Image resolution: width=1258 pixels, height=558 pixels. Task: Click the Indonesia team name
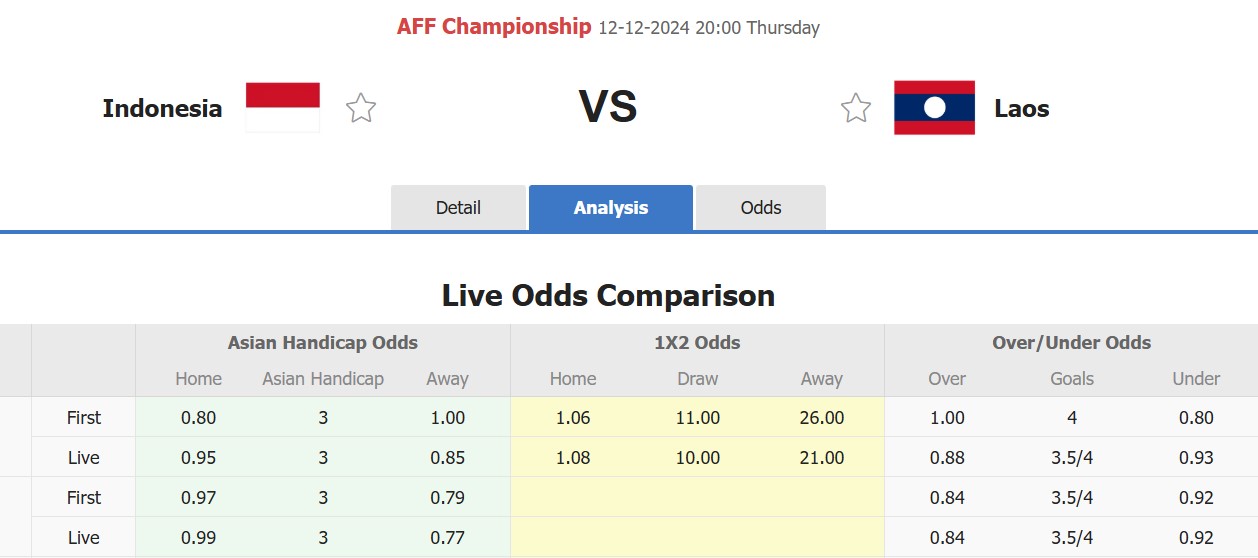(162, 109)
